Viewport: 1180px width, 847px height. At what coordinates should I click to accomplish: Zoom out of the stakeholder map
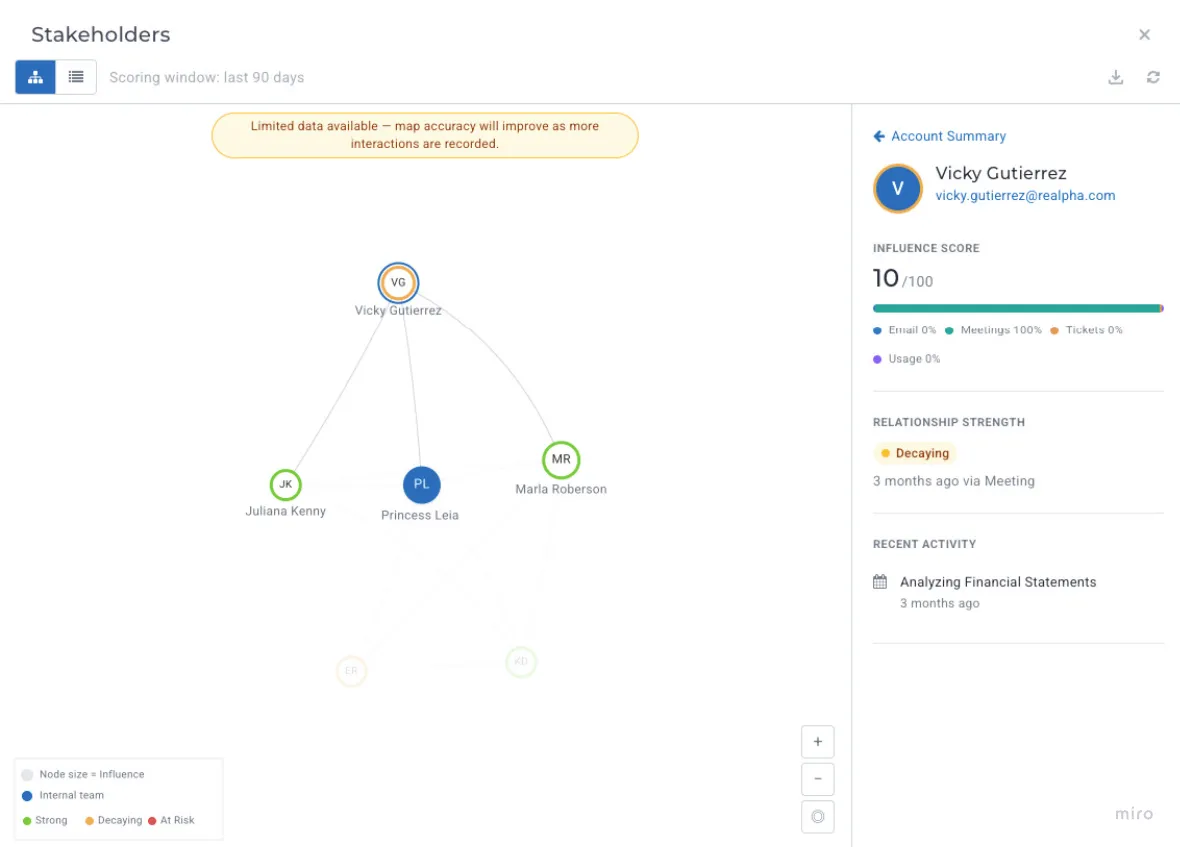click(817, 779)
